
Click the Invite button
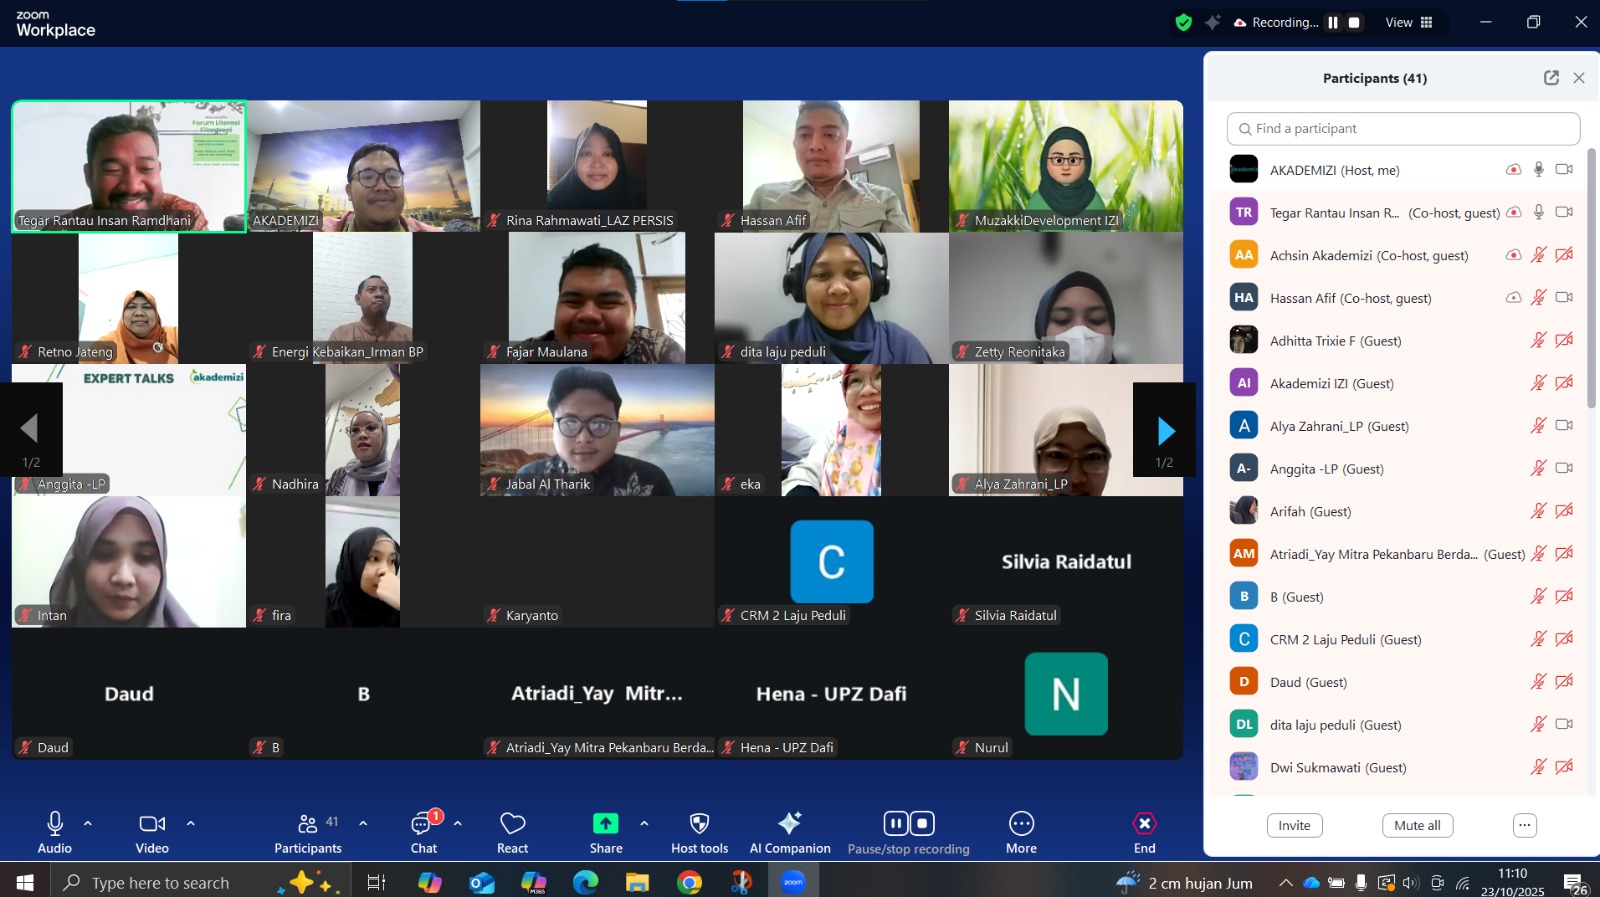pos(1294,825)
